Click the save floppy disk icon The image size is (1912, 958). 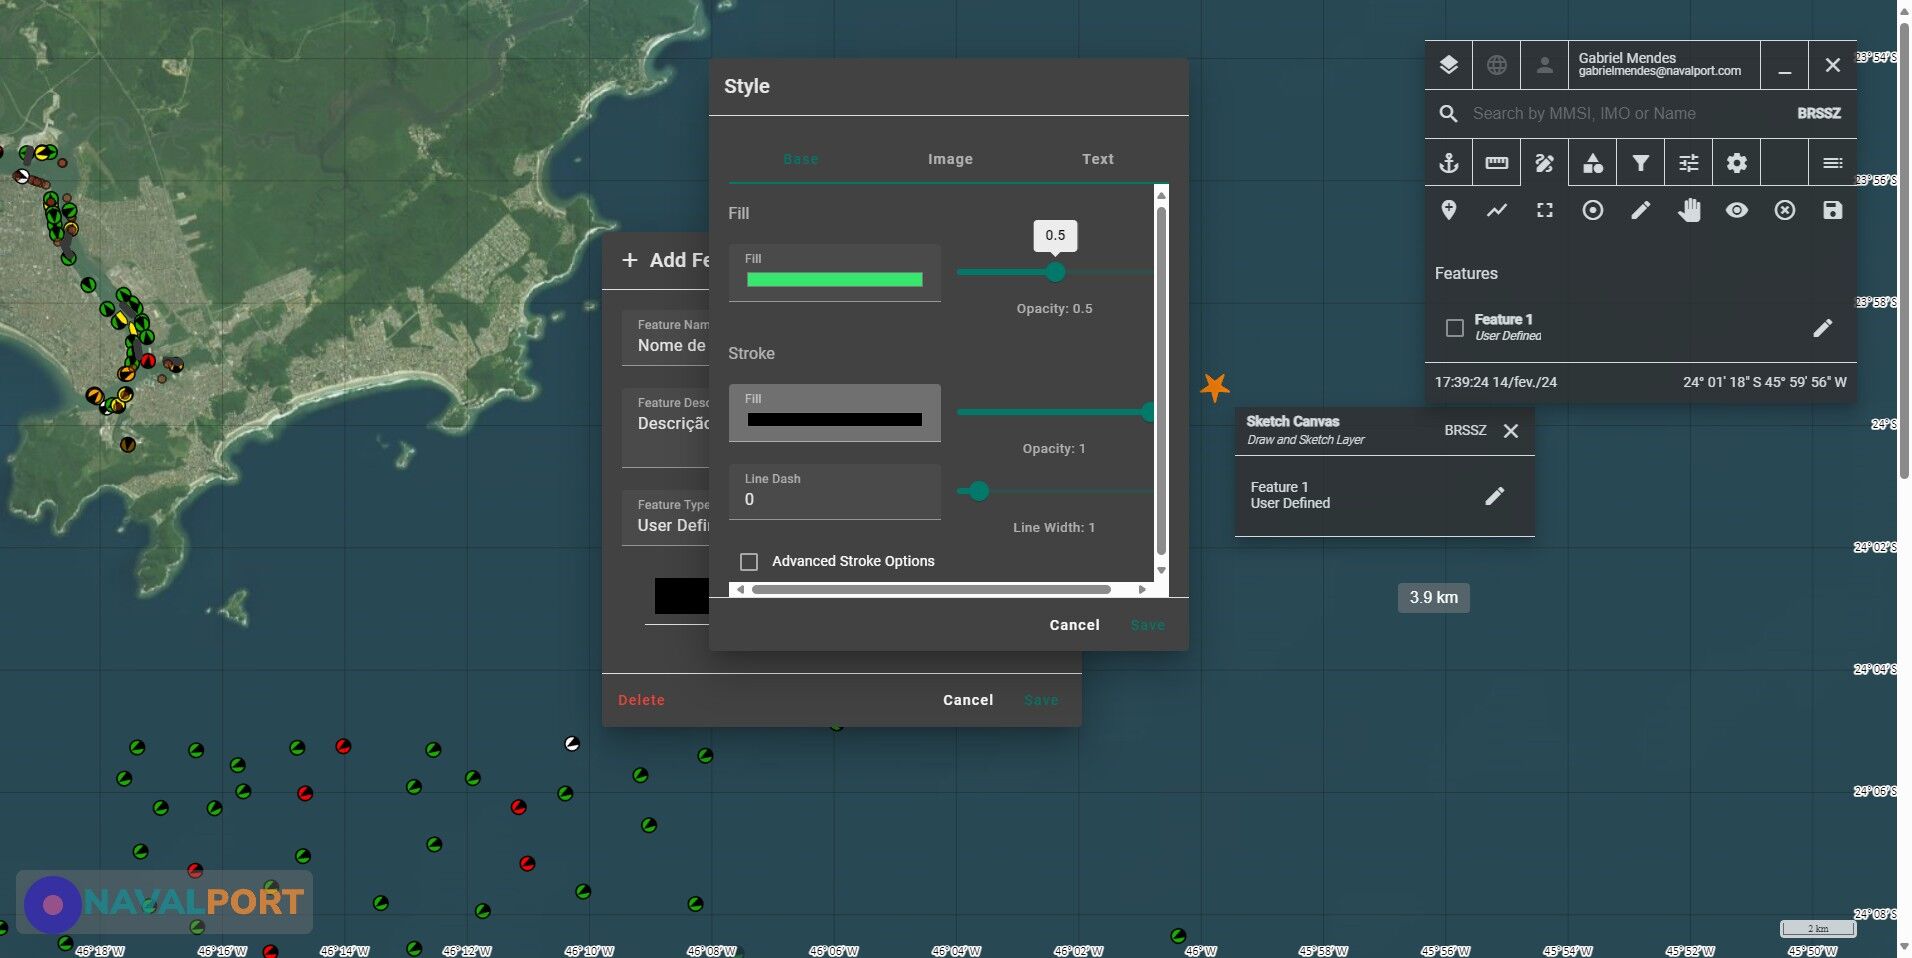point(1832,210)
